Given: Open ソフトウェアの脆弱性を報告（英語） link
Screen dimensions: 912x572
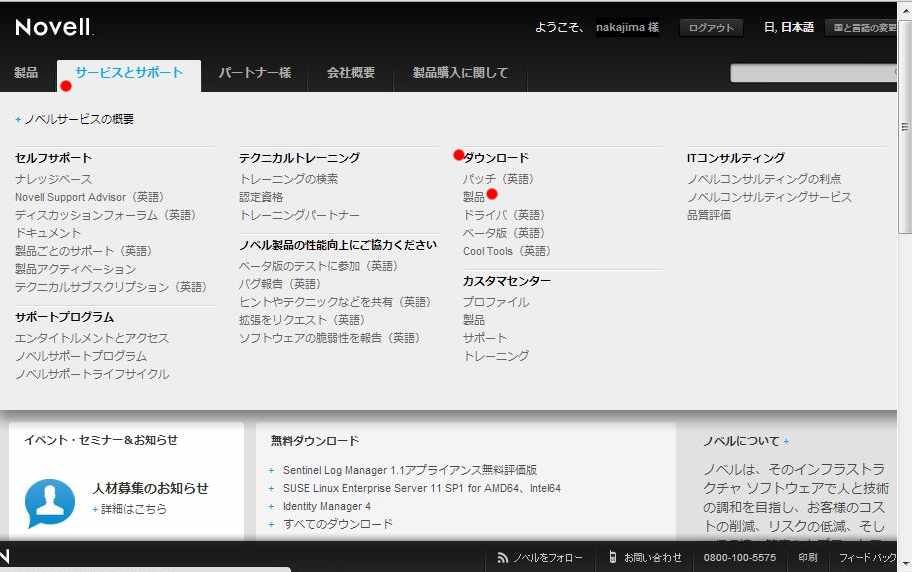Looking at the screenshot, I should [330, 338].
